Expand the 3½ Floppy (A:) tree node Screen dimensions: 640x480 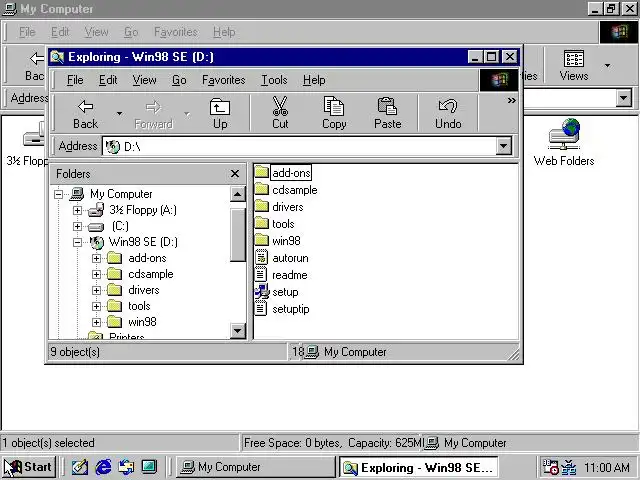(77, 210)
